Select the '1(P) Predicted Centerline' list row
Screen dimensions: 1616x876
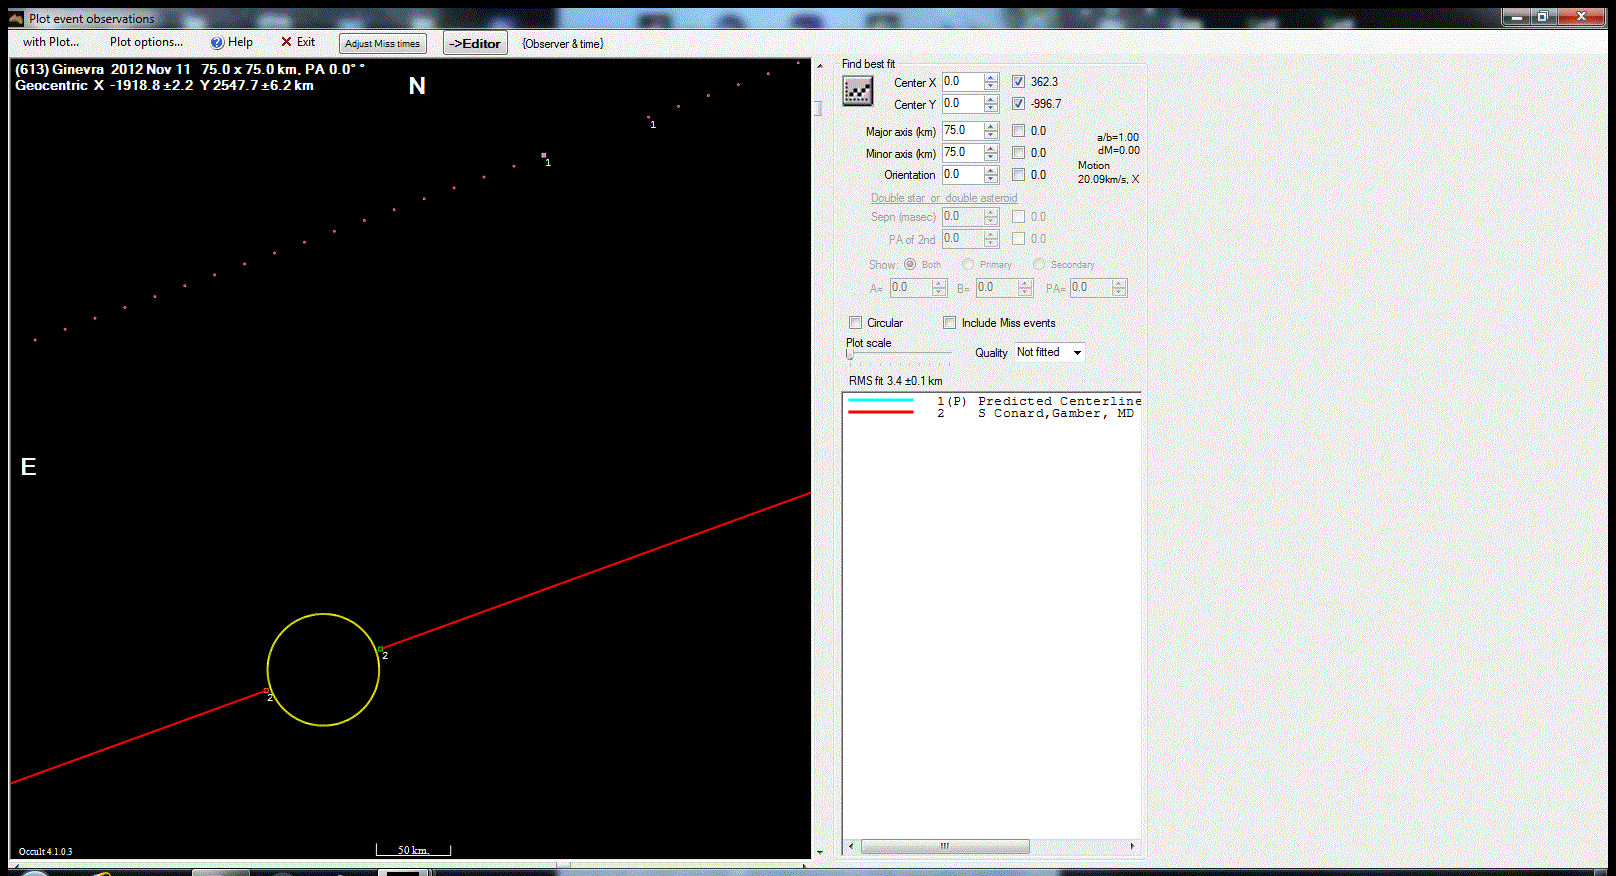(x=992, y=401)
